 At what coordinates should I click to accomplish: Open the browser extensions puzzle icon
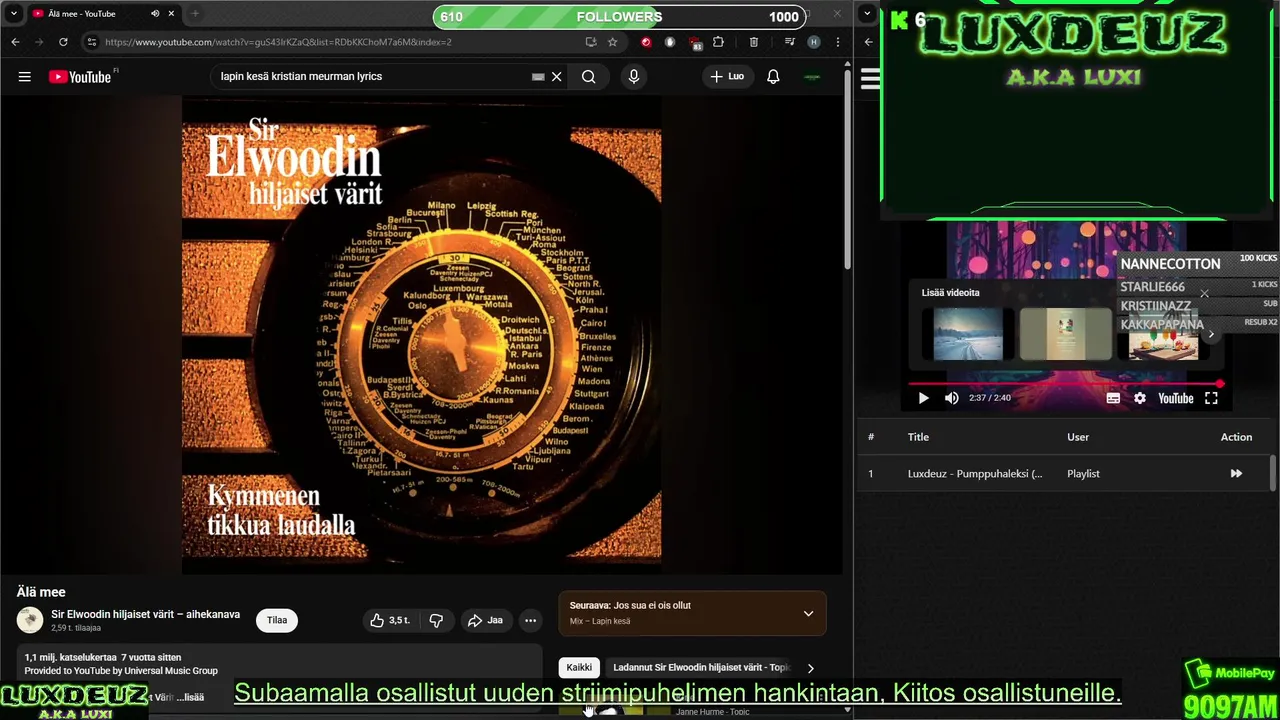(718, 42)
